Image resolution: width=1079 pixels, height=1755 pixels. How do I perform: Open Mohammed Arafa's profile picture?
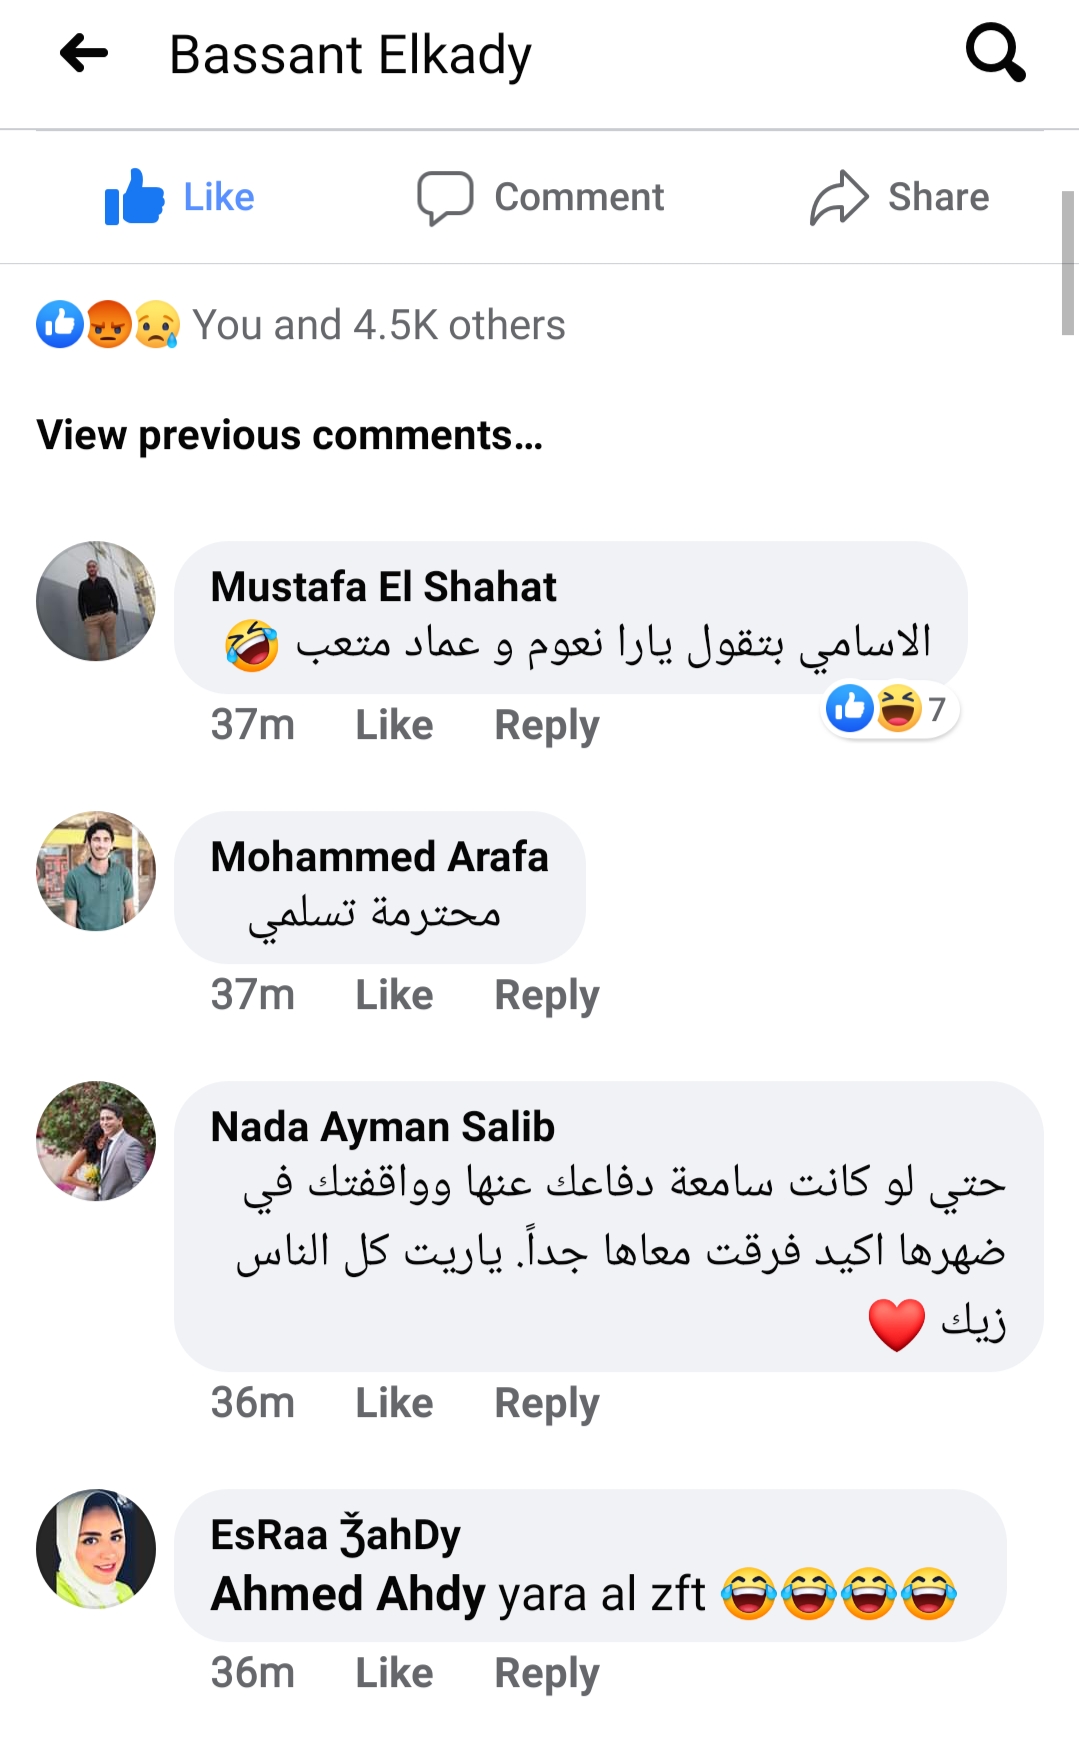[96, 871]
